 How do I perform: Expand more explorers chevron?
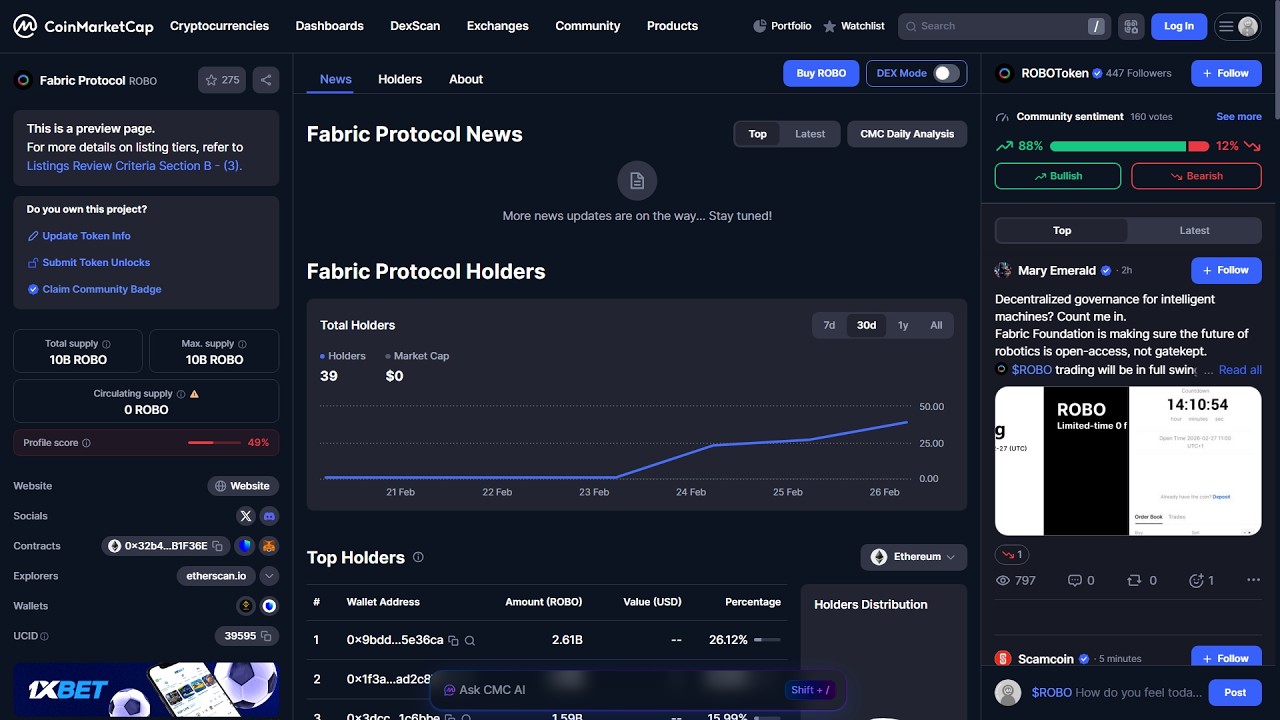(x=269, y=576)
